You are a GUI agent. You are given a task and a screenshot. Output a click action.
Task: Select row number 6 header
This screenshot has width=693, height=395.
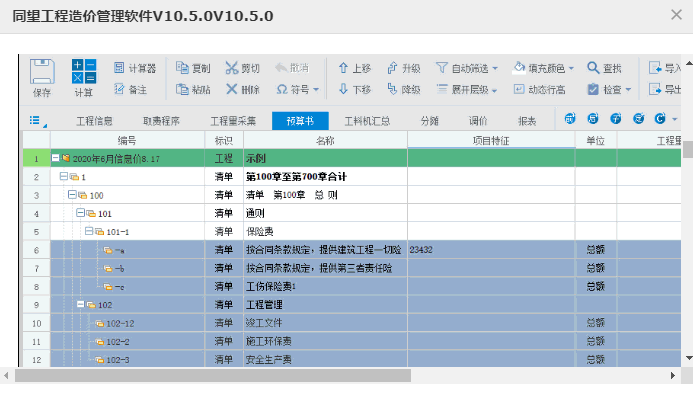coord(36,250)
